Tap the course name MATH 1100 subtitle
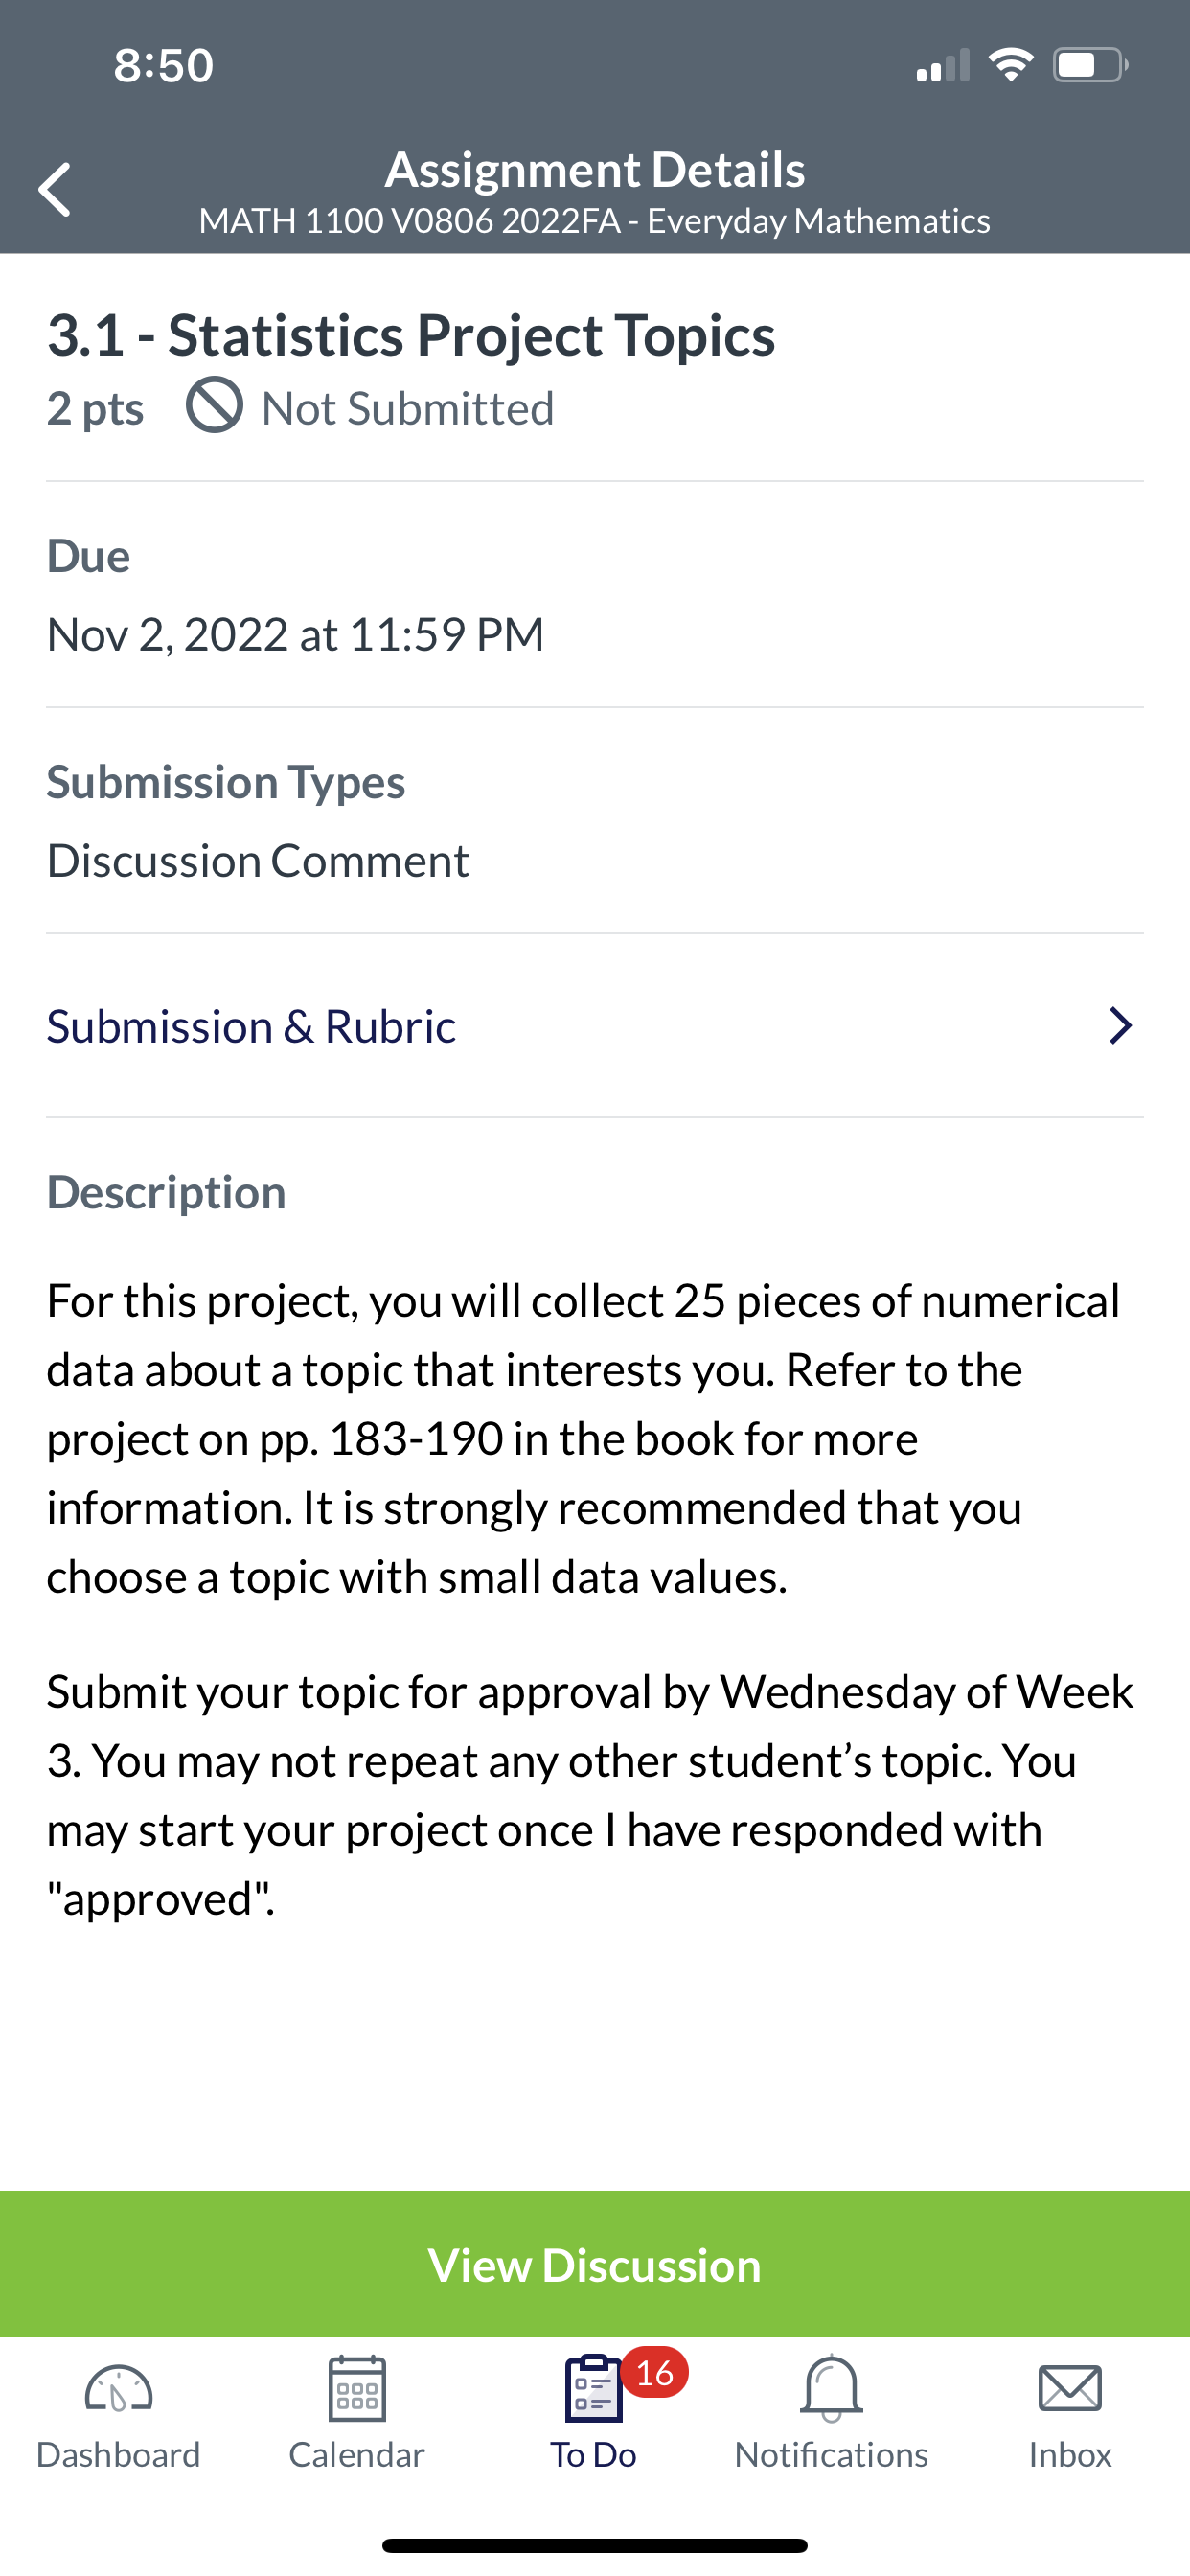This screenshot has width=1190, height=2576. pyautogui.click(x=595, y=221)
